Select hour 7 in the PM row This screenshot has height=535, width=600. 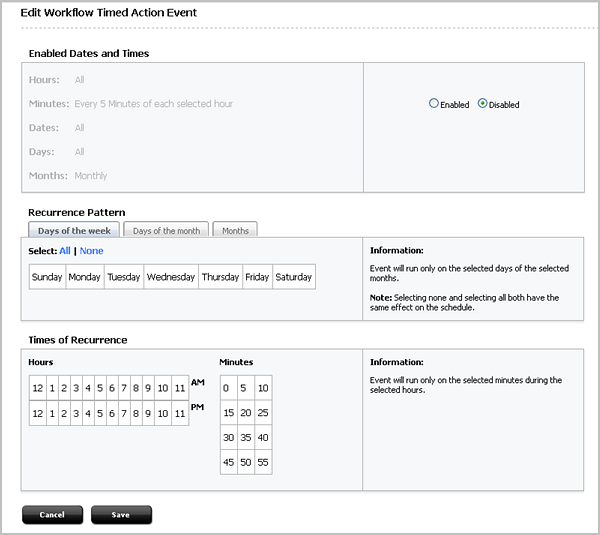pyautogui.click(x=124, y=413)
